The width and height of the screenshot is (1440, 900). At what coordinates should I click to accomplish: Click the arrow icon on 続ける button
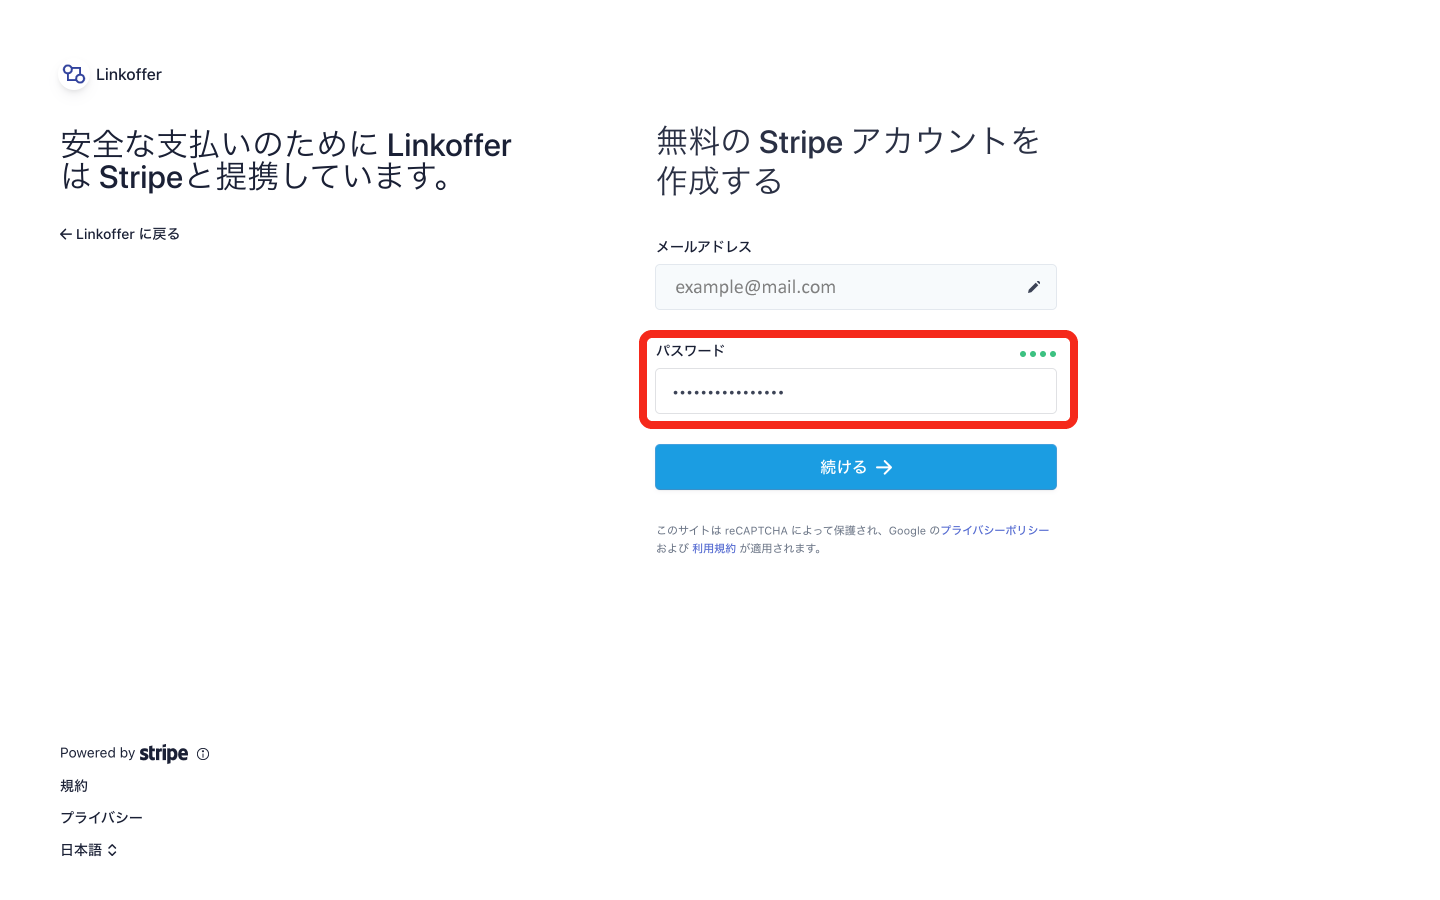pyautogui.click(x=884, y=467)
